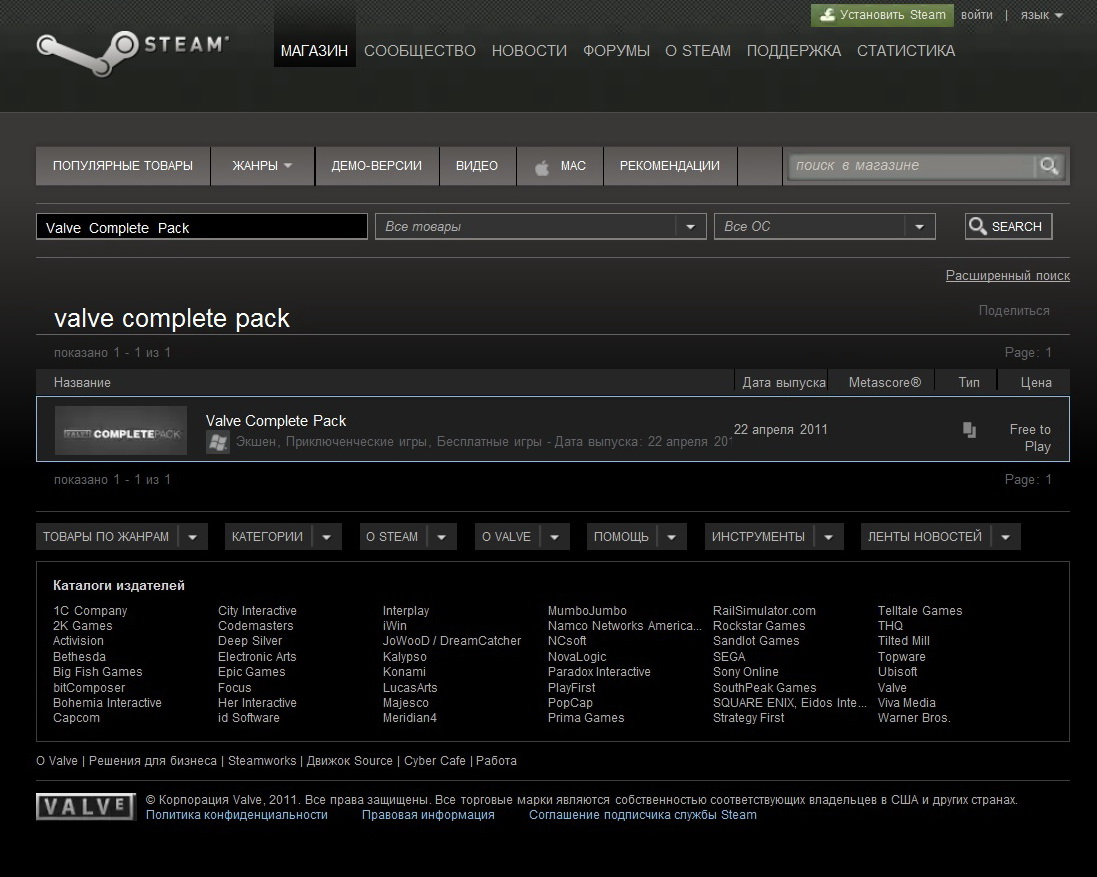Open Расширенный поиск link
Viewport: 1097px width, 877px height.
(x=1007, y=276)
